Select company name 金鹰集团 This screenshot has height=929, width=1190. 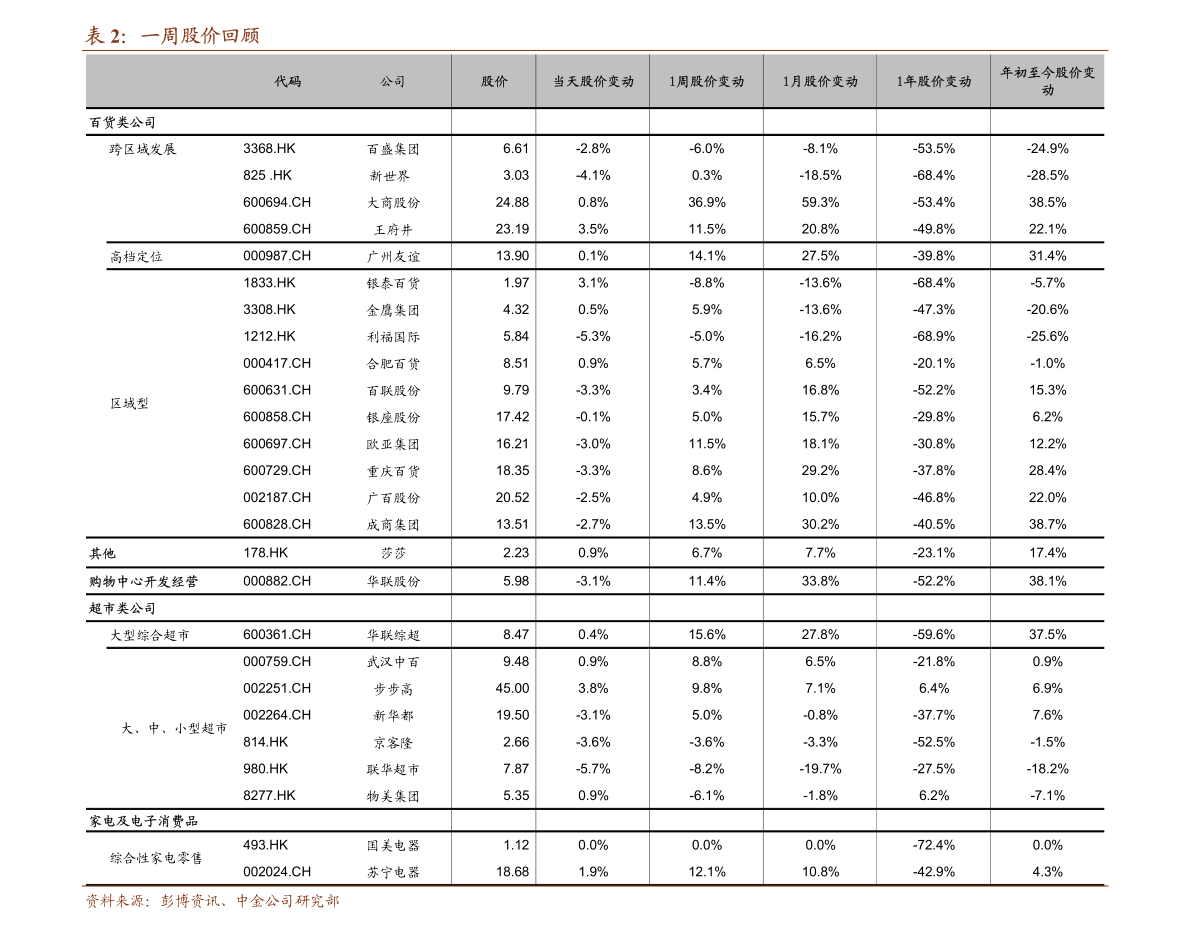click(393, 310)
